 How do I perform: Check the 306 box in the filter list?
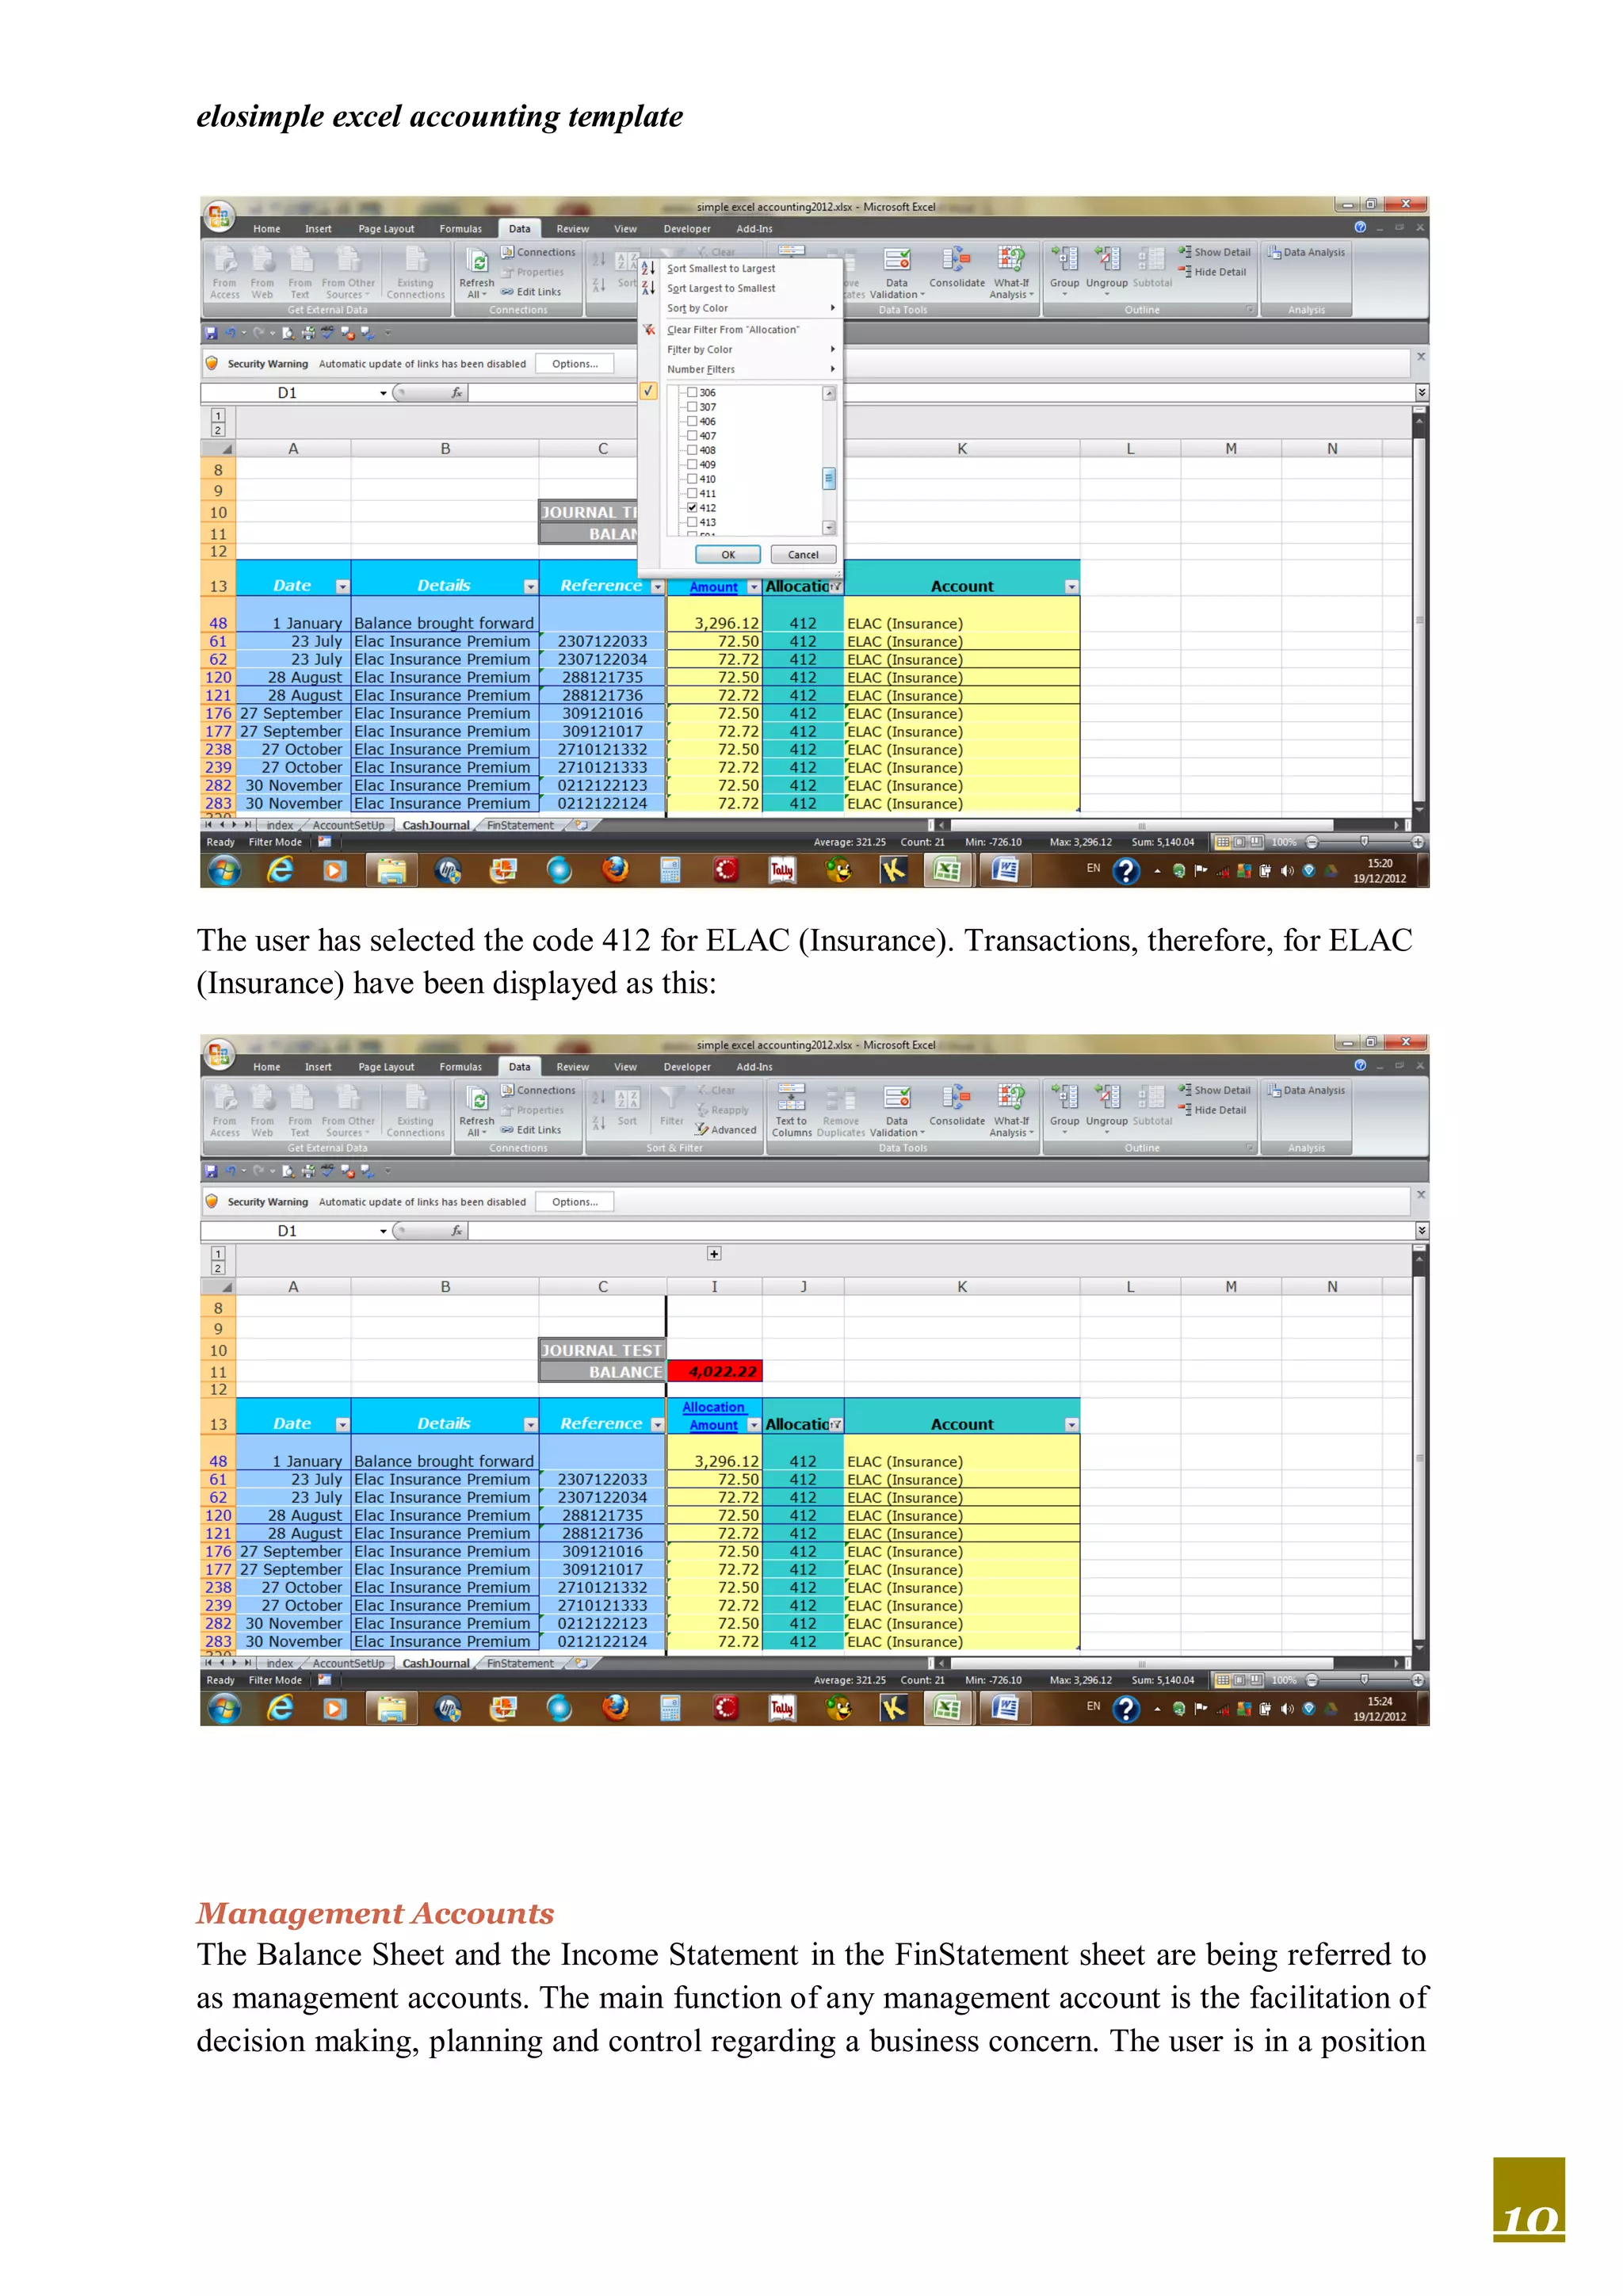point(692,393)
